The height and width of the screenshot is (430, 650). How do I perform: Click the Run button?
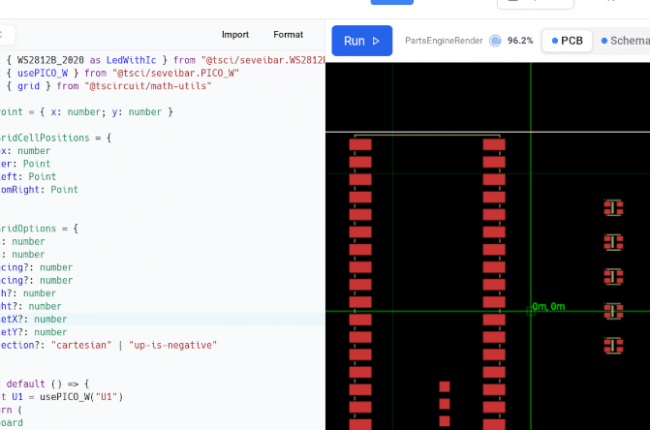click(x=362, y=41)
